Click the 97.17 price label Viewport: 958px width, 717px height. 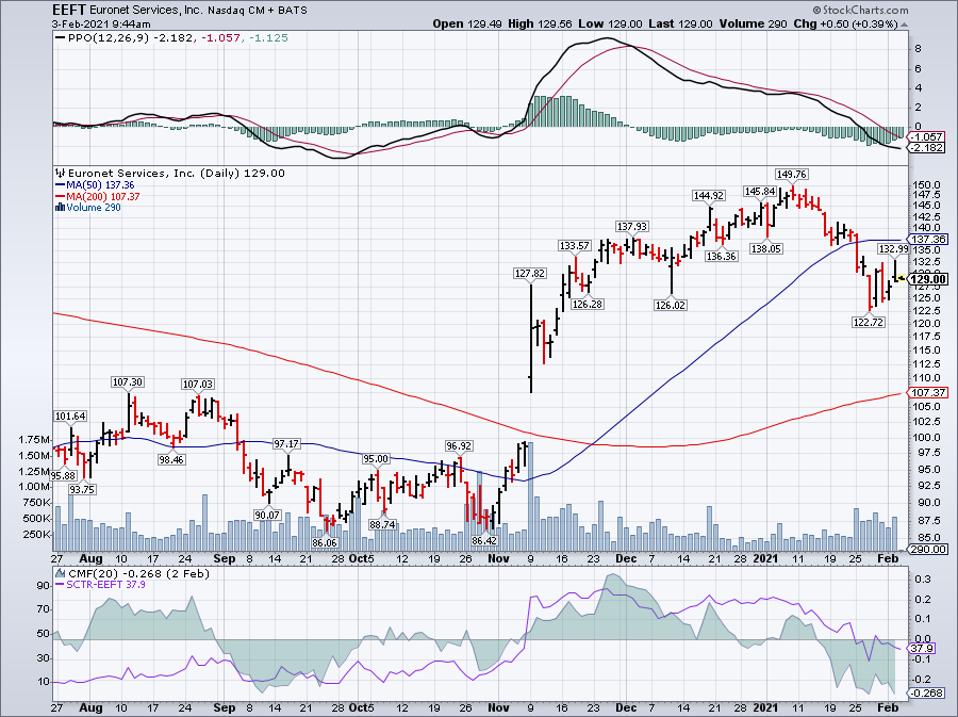coord(286,443)
